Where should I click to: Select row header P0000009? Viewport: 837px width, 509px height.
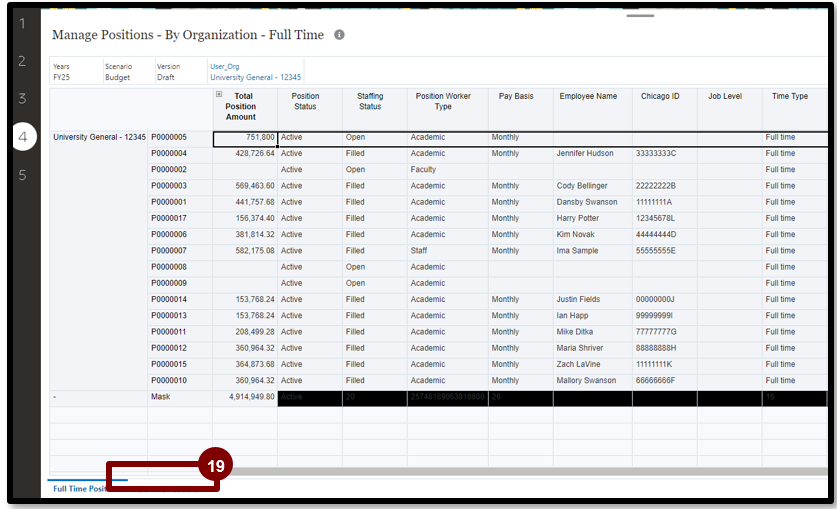coord(180,283)
